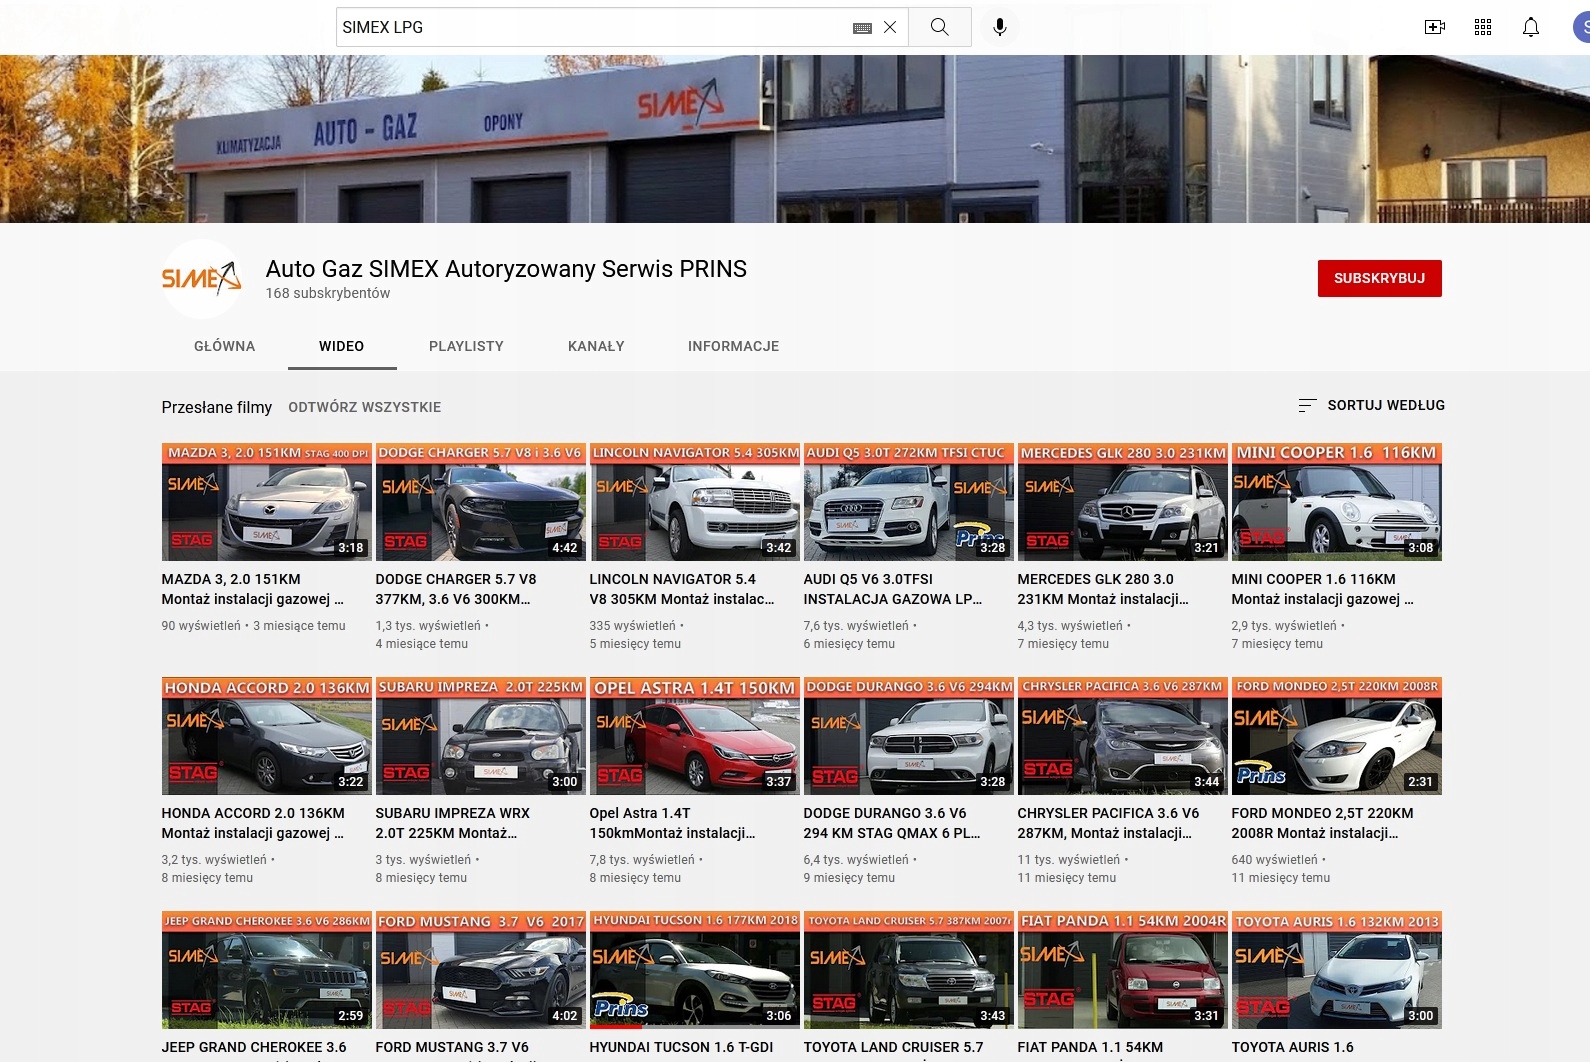This screenshot has width=1590, height=1062.
Task: Click the DODGE CHARGER 5.7 V8 video title
Action: coord(456,589)
